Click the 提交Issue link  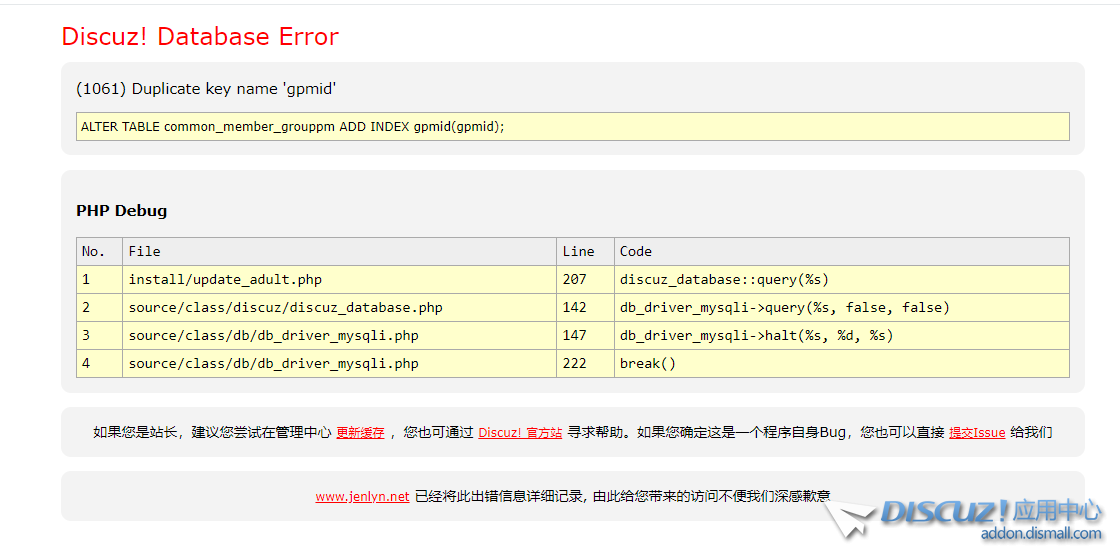click(977, 433)
